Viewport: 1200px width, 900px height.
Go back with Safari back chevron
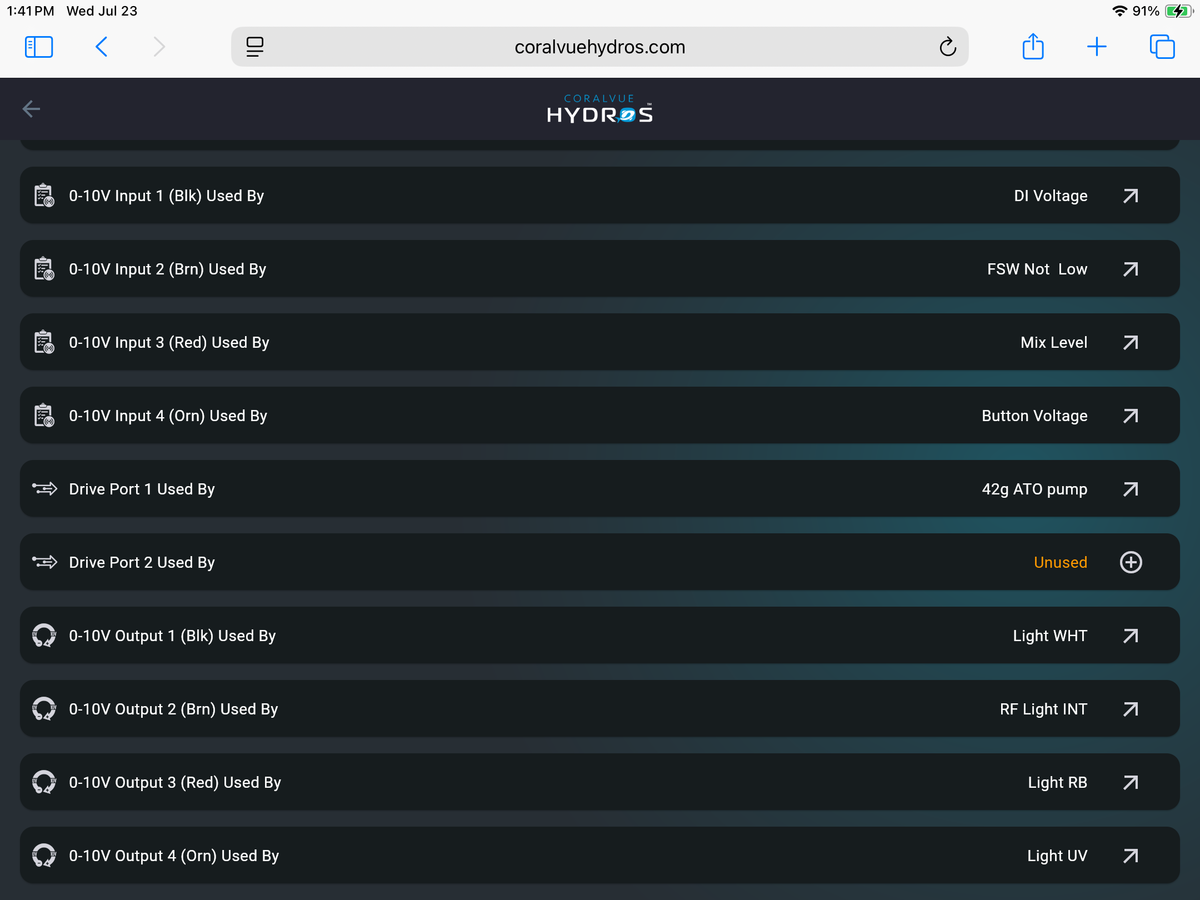click(x=101, y=47)
